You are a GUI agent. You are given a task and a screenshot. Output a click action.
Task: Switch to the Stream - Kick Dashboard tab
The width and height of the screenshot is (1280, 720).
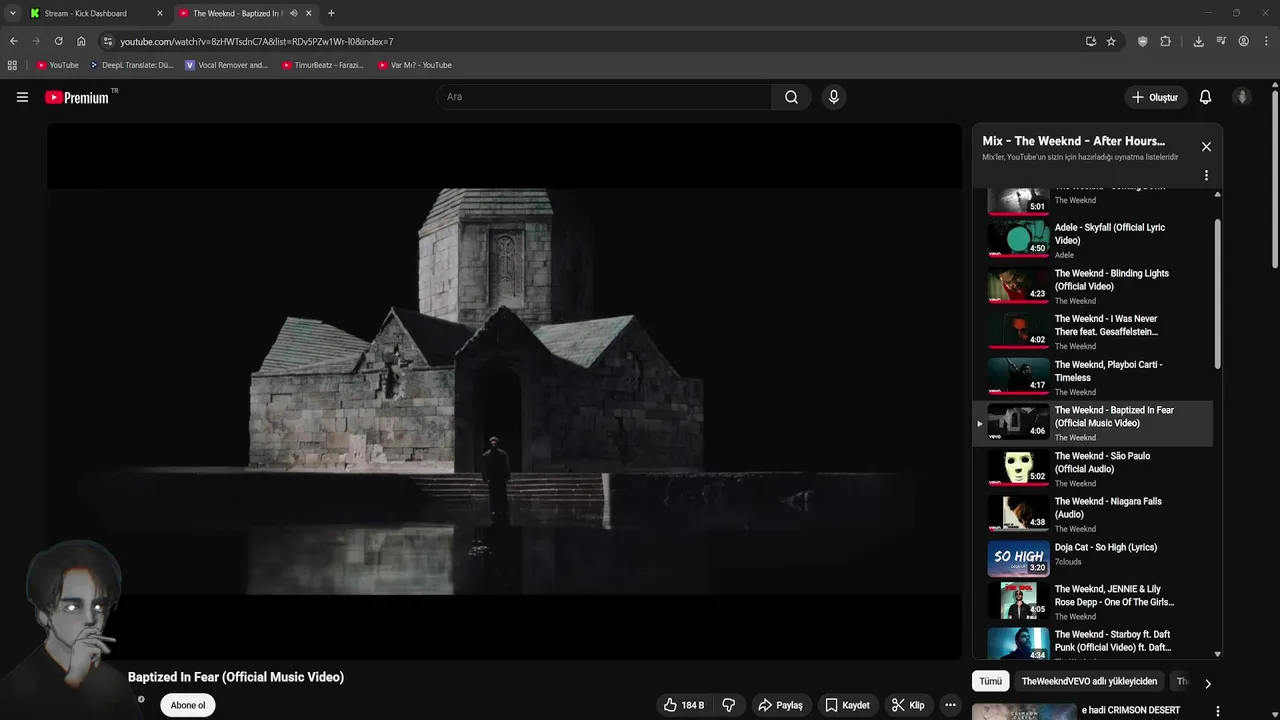pyautogui.click(x=96, y=13)
